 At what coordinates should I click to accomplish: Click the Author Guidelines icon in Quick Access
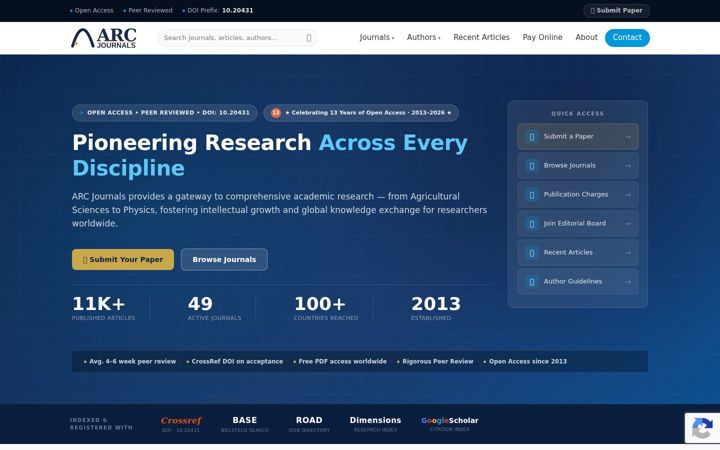coord(532,281)
